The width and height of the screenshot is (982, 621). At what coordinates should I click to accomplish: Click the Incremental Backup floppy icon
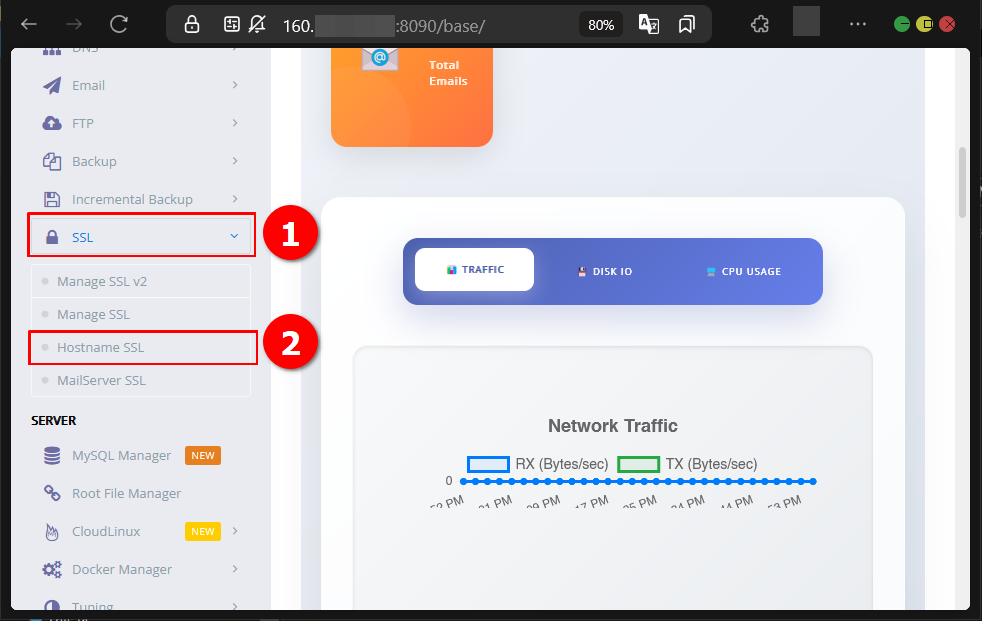[x=52, y=199]
